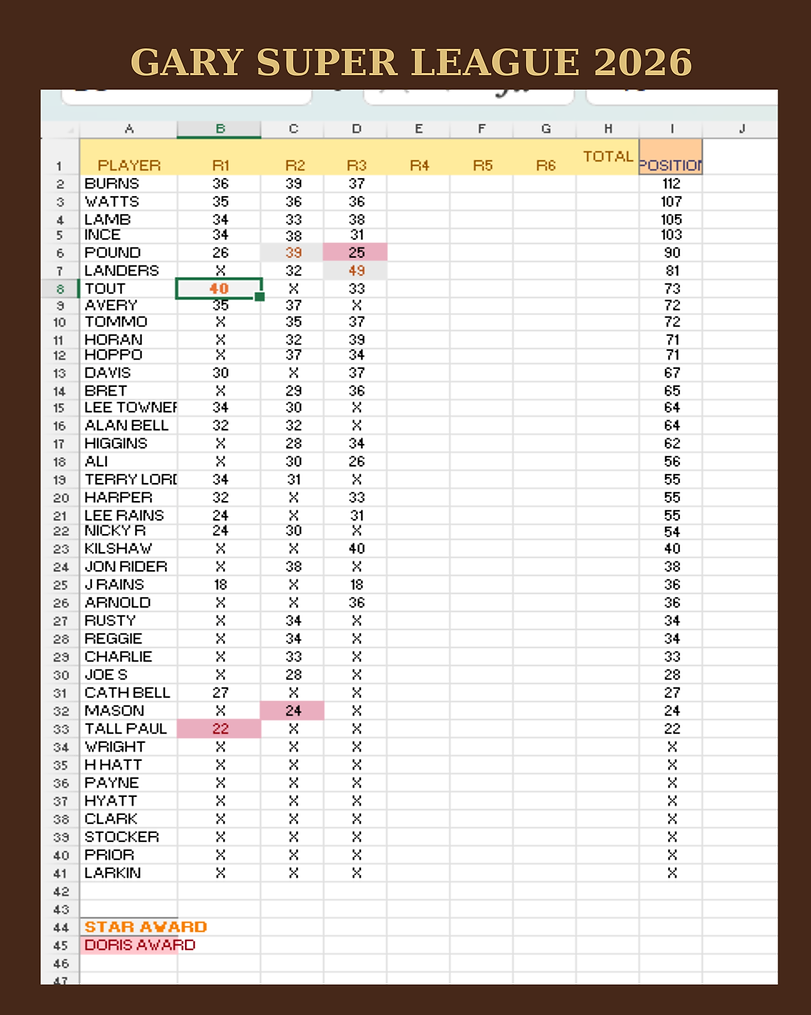Select the CATH BELL player cell

tap(129, 693)
